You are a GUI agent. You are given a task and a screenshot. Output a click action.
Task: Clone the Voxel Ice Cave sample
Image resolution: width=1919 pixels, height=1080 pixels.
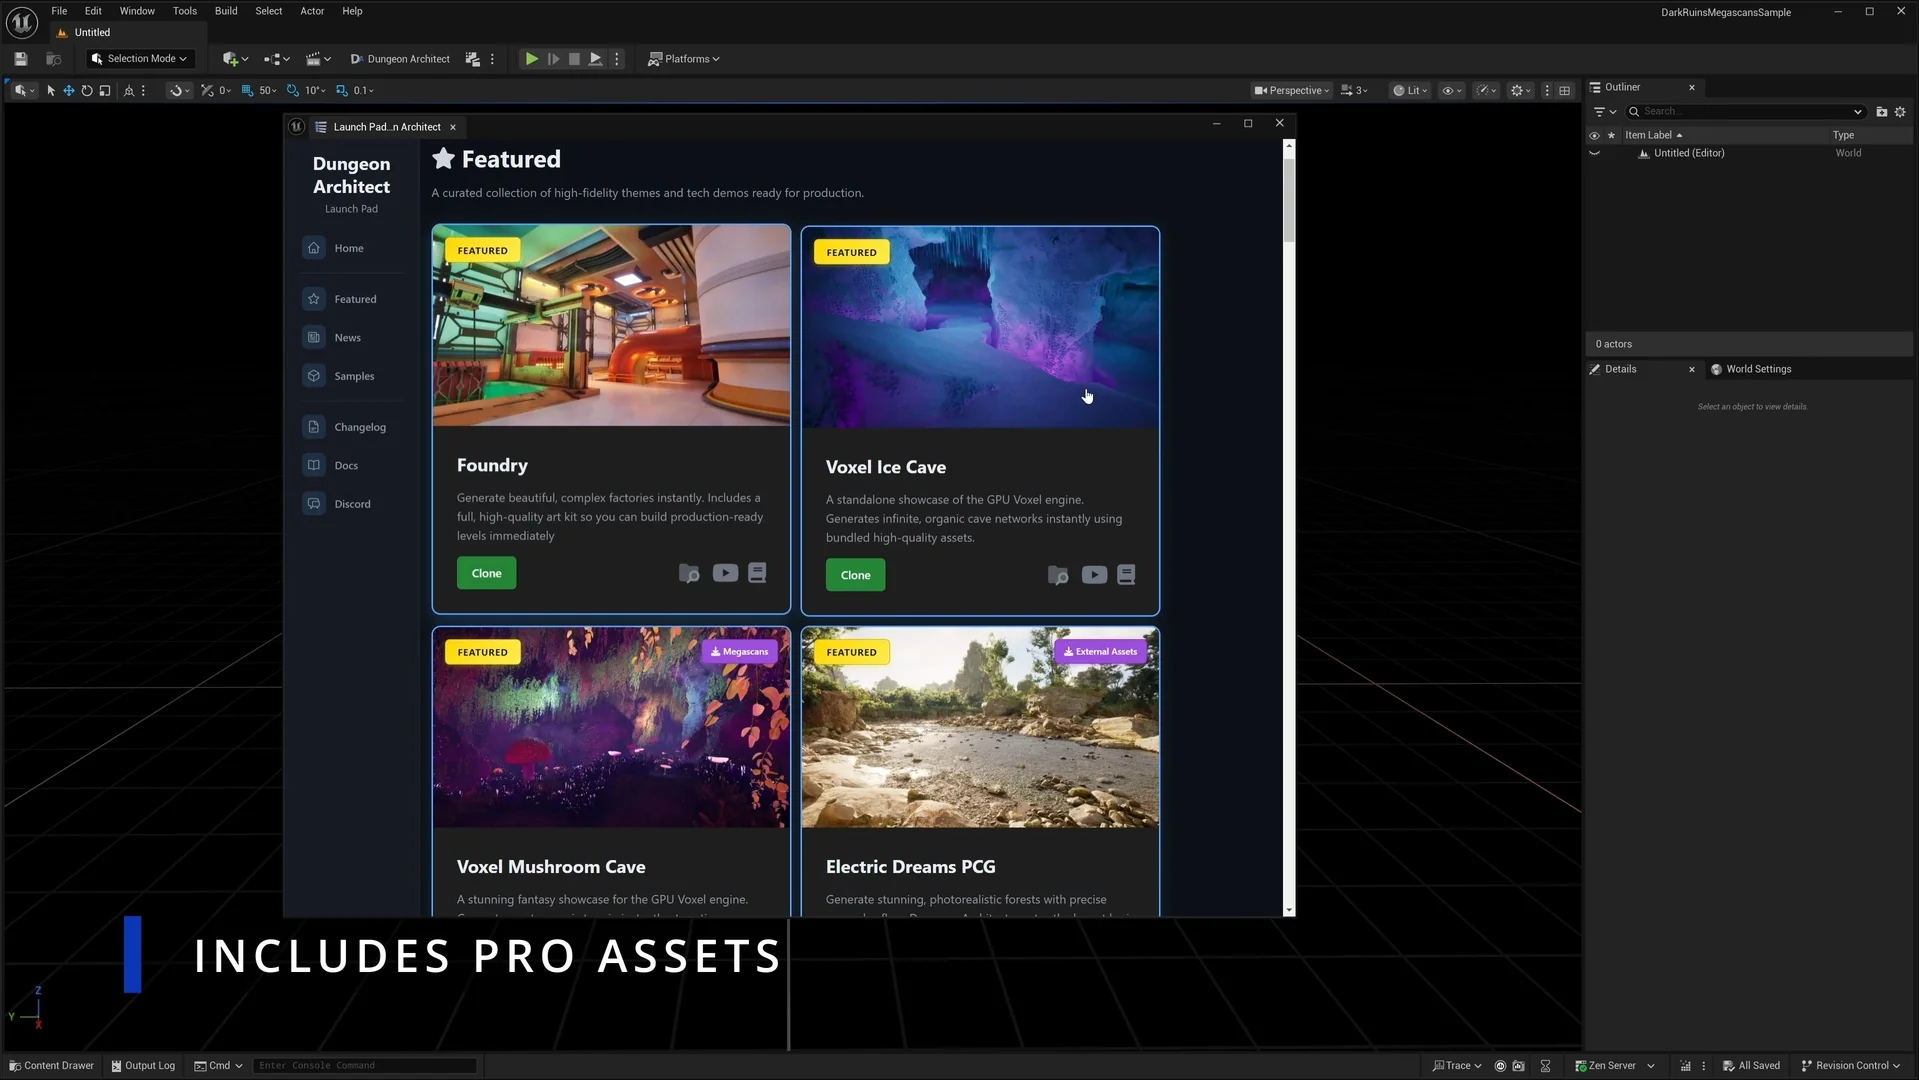tap(855, 575)
